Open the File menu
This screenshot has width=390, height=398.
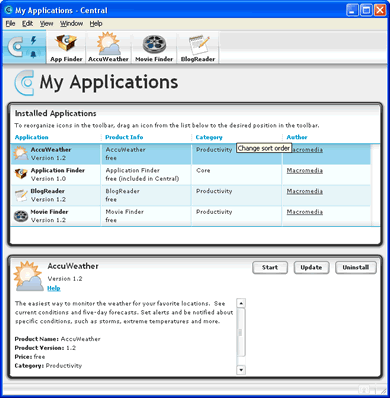[x=10, y=24]
